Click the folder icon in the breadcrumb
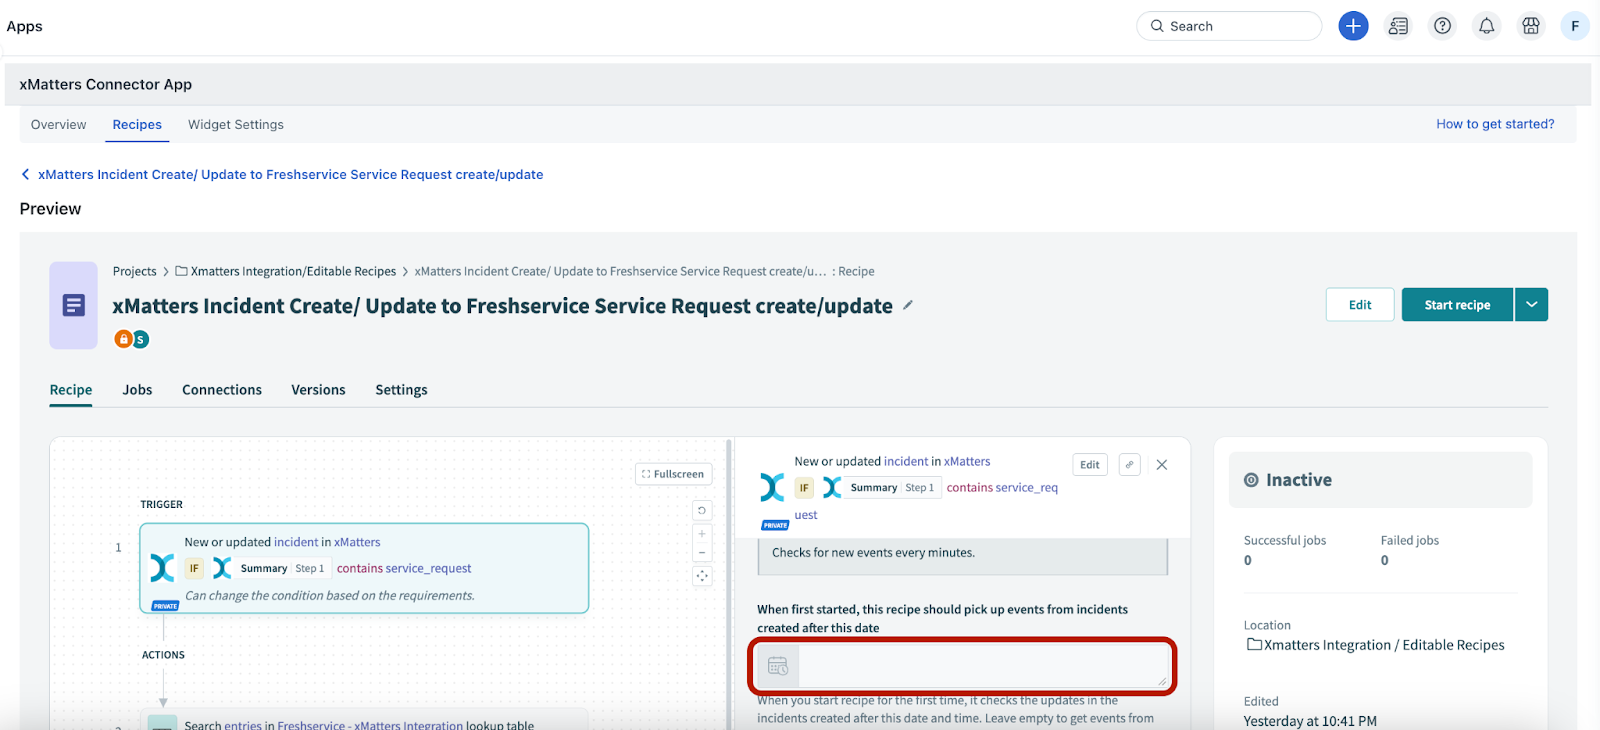 tap(181, 271)
